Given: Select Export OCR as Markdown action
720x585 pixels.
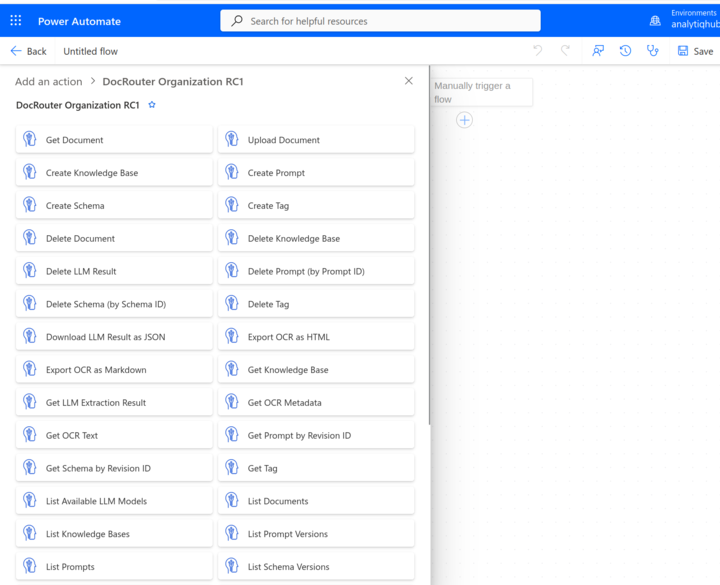Looking at the screenshot, I should (114, 370).
